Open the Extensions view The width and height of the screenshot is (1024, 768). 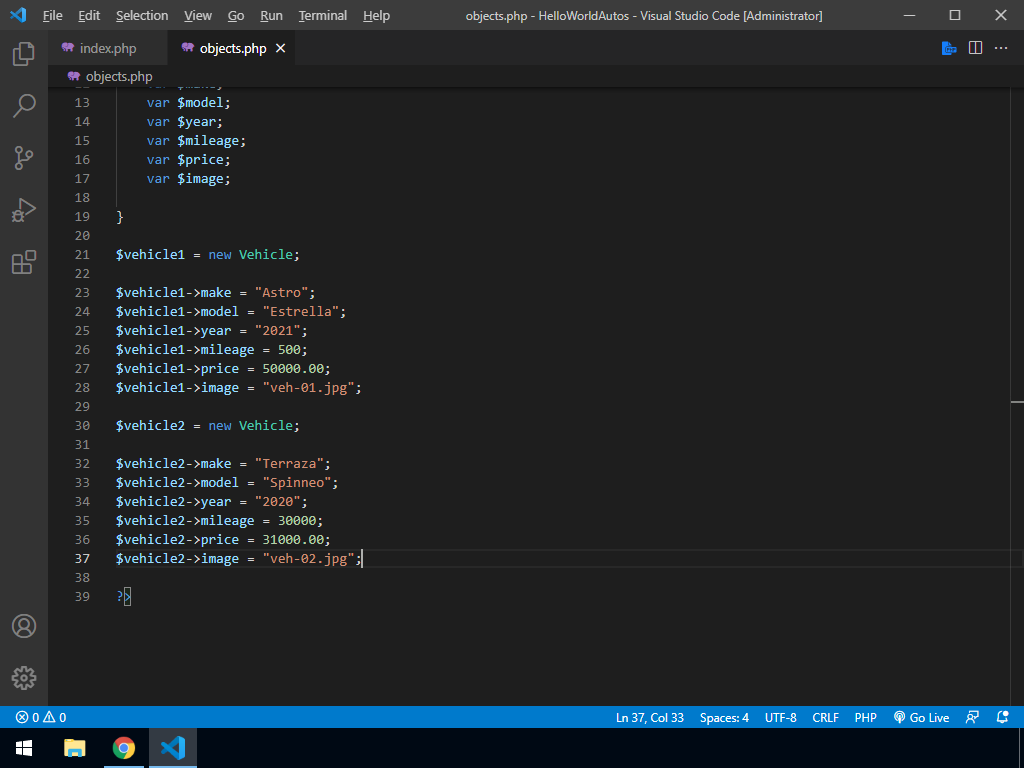(x=24, y=262)
